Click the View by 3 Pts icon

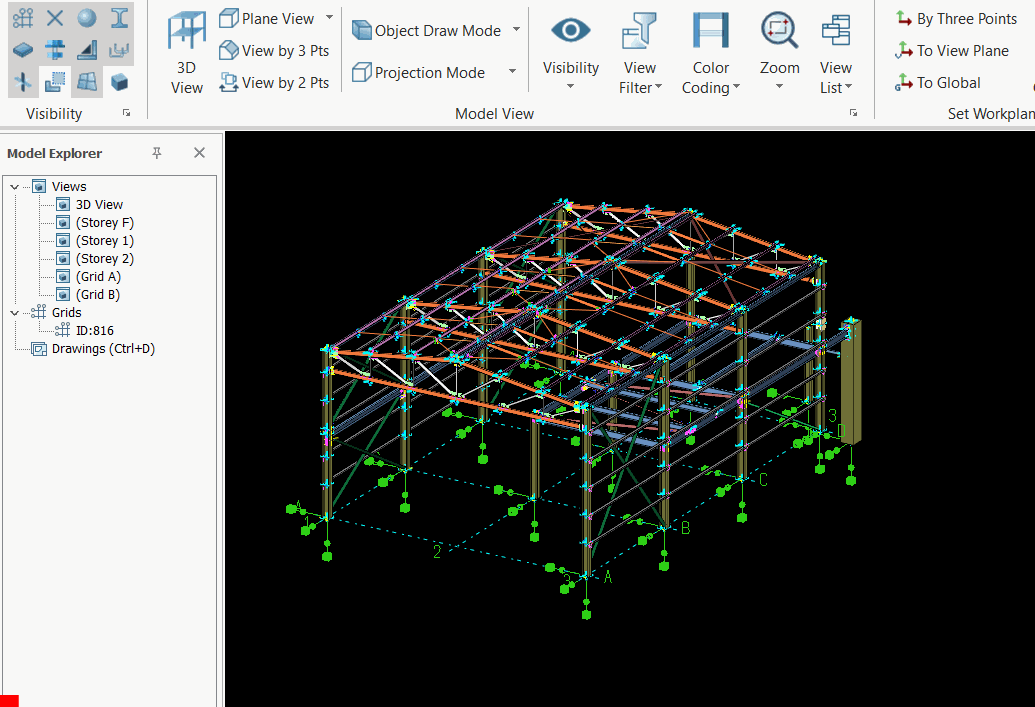tap(229, 51)
